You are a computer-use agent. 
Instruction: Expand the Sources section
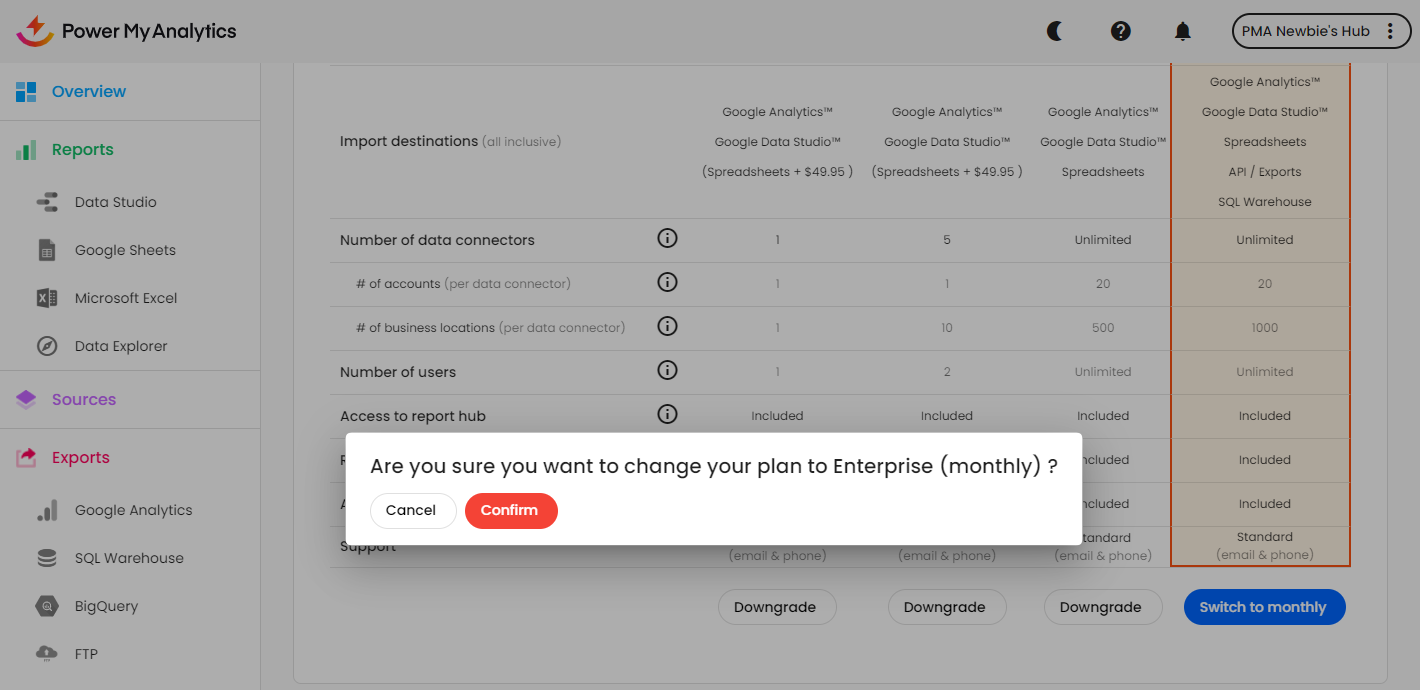click(x=84, y=400)
